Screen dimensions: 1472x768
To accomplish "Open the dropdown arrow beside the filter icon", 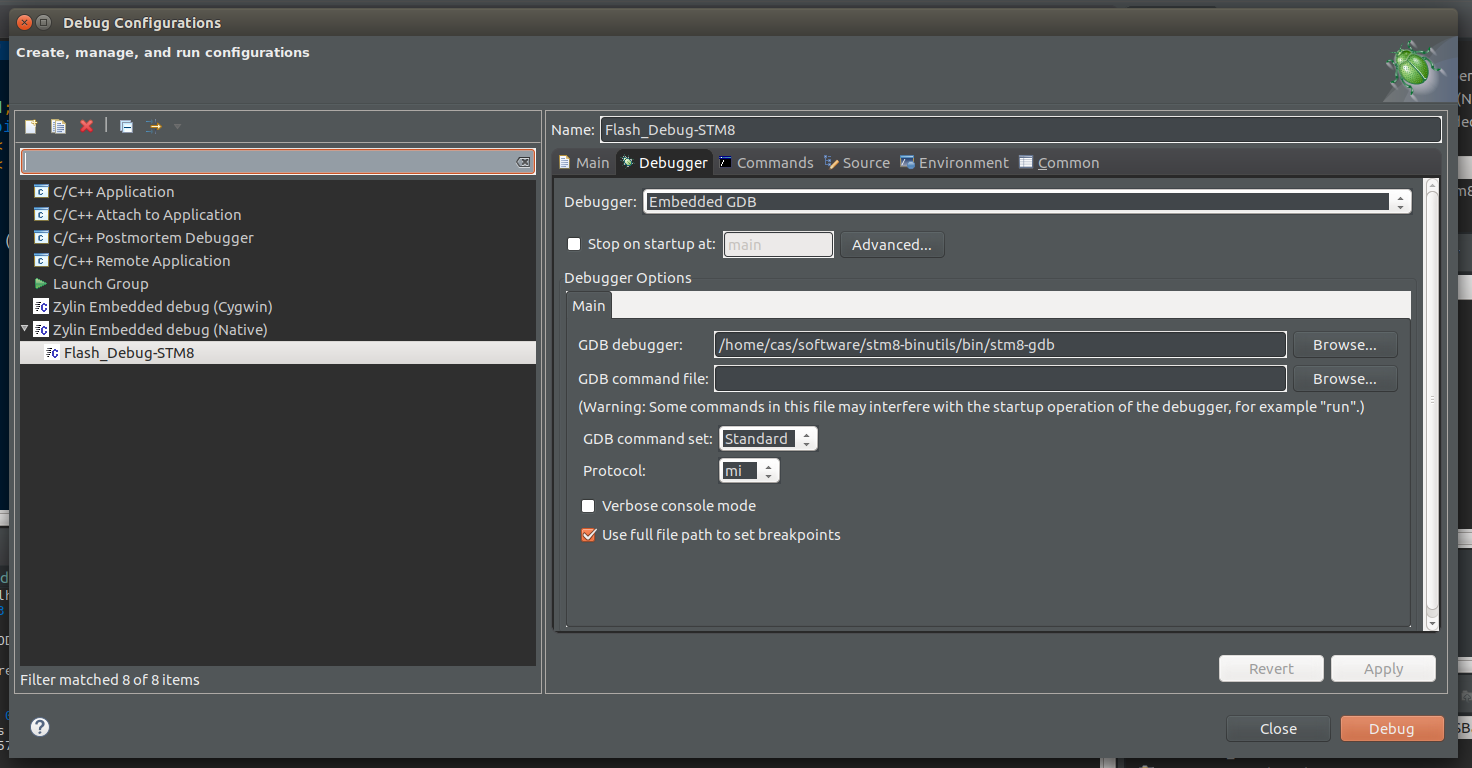I will (x=178, y=126).
